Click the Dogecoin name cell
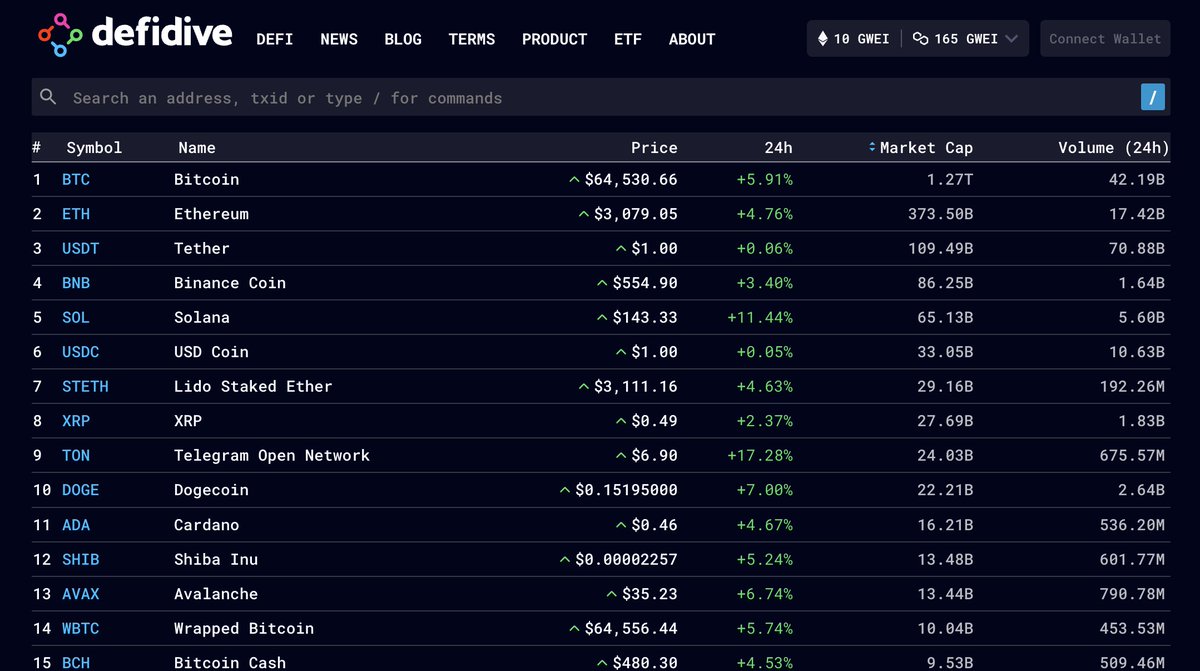Image resolution: width=1200 pixels, height=671 pixels. (211, 490)
